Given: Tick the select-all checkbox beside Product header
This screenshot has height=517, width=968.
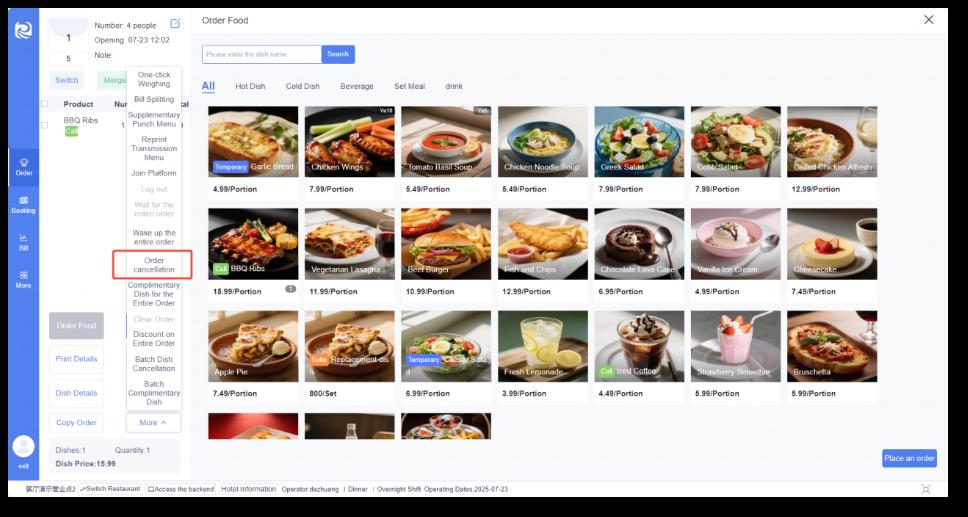Looking at the screenshot, I should 44,104.
